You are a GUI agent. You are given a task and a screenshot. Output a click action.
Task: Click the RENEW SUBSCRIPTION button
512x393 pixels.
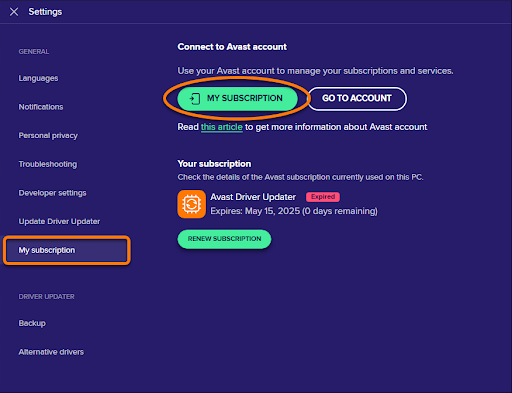point(224,239)
